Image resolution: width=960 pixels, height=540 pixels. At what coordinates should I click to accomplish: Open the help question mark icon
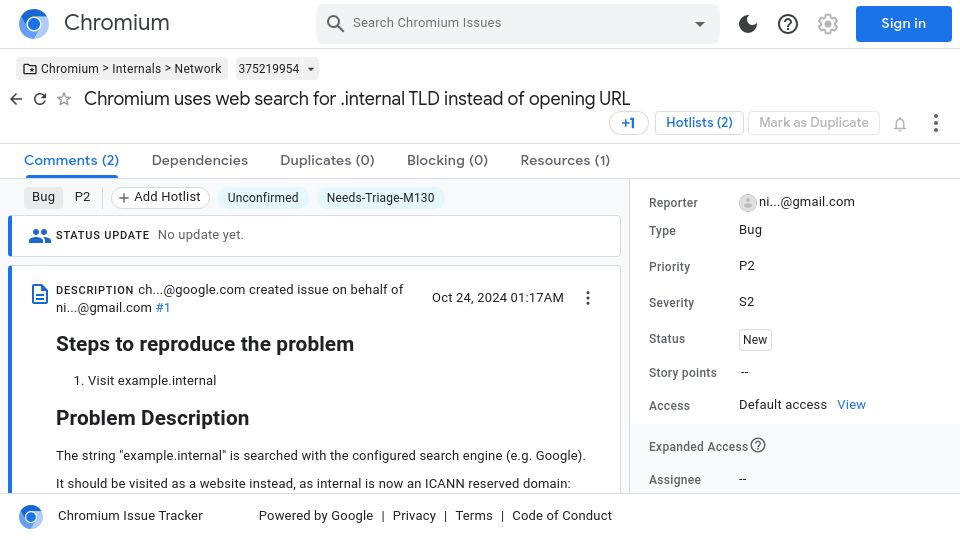pos(787,24)
